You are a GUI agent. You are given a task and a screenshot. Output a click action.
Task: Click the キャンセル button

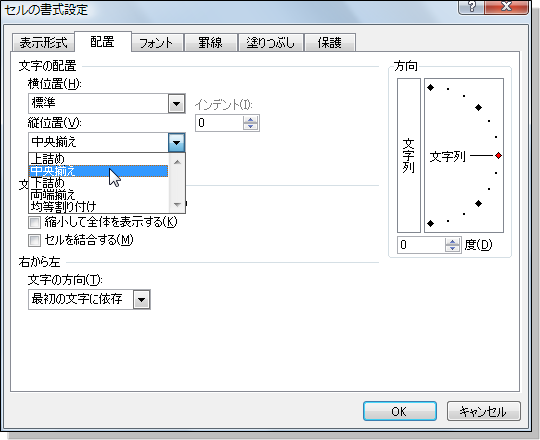pyautogui.click(x=484, y=411)
